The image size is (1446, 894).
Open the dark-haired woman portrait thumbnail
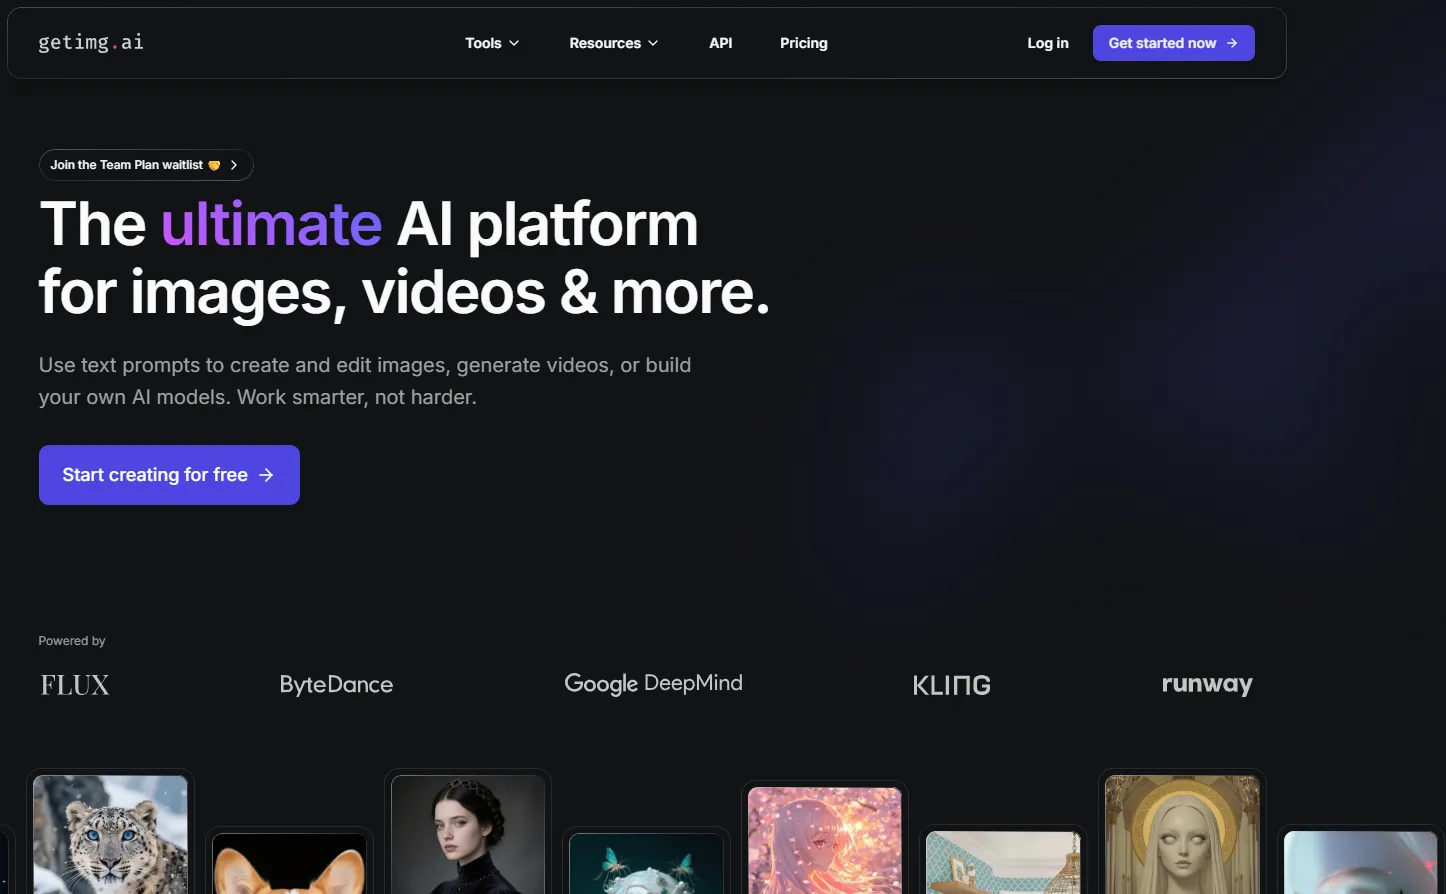[x=468, y=834]
